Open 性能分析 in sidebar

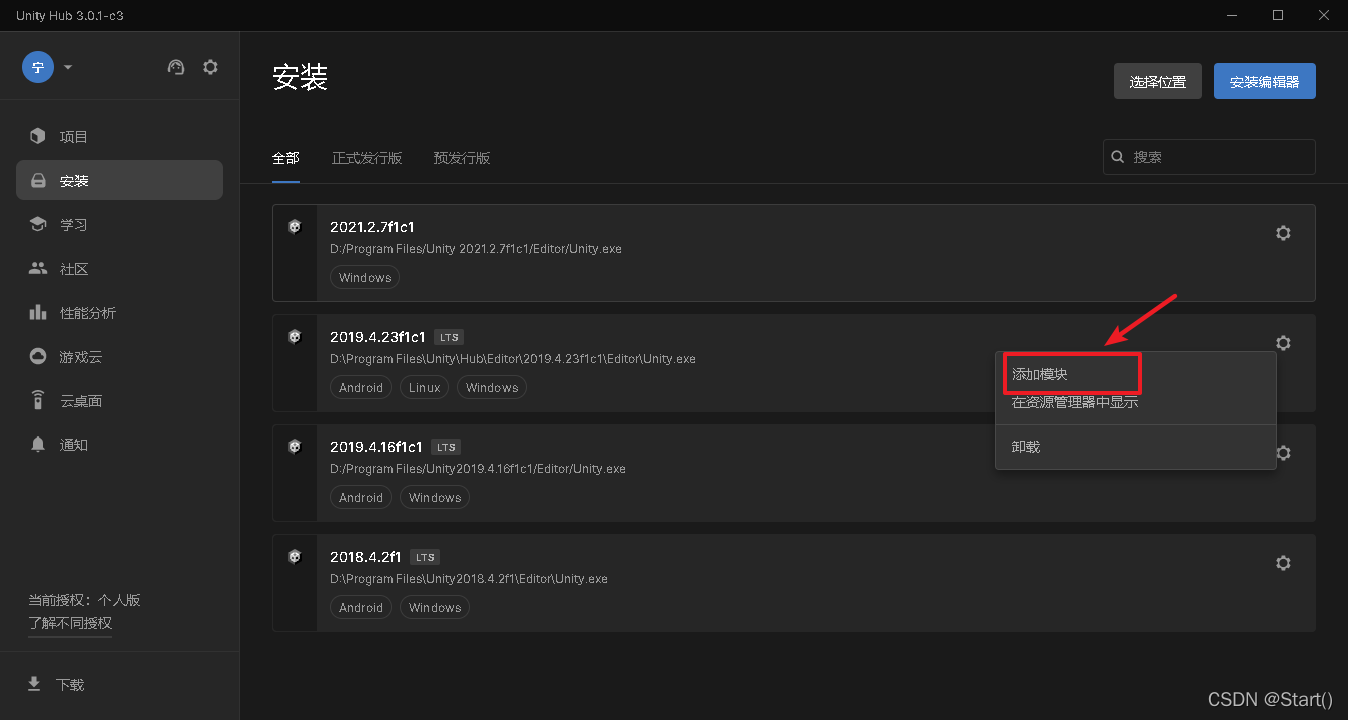click(119, 312)
